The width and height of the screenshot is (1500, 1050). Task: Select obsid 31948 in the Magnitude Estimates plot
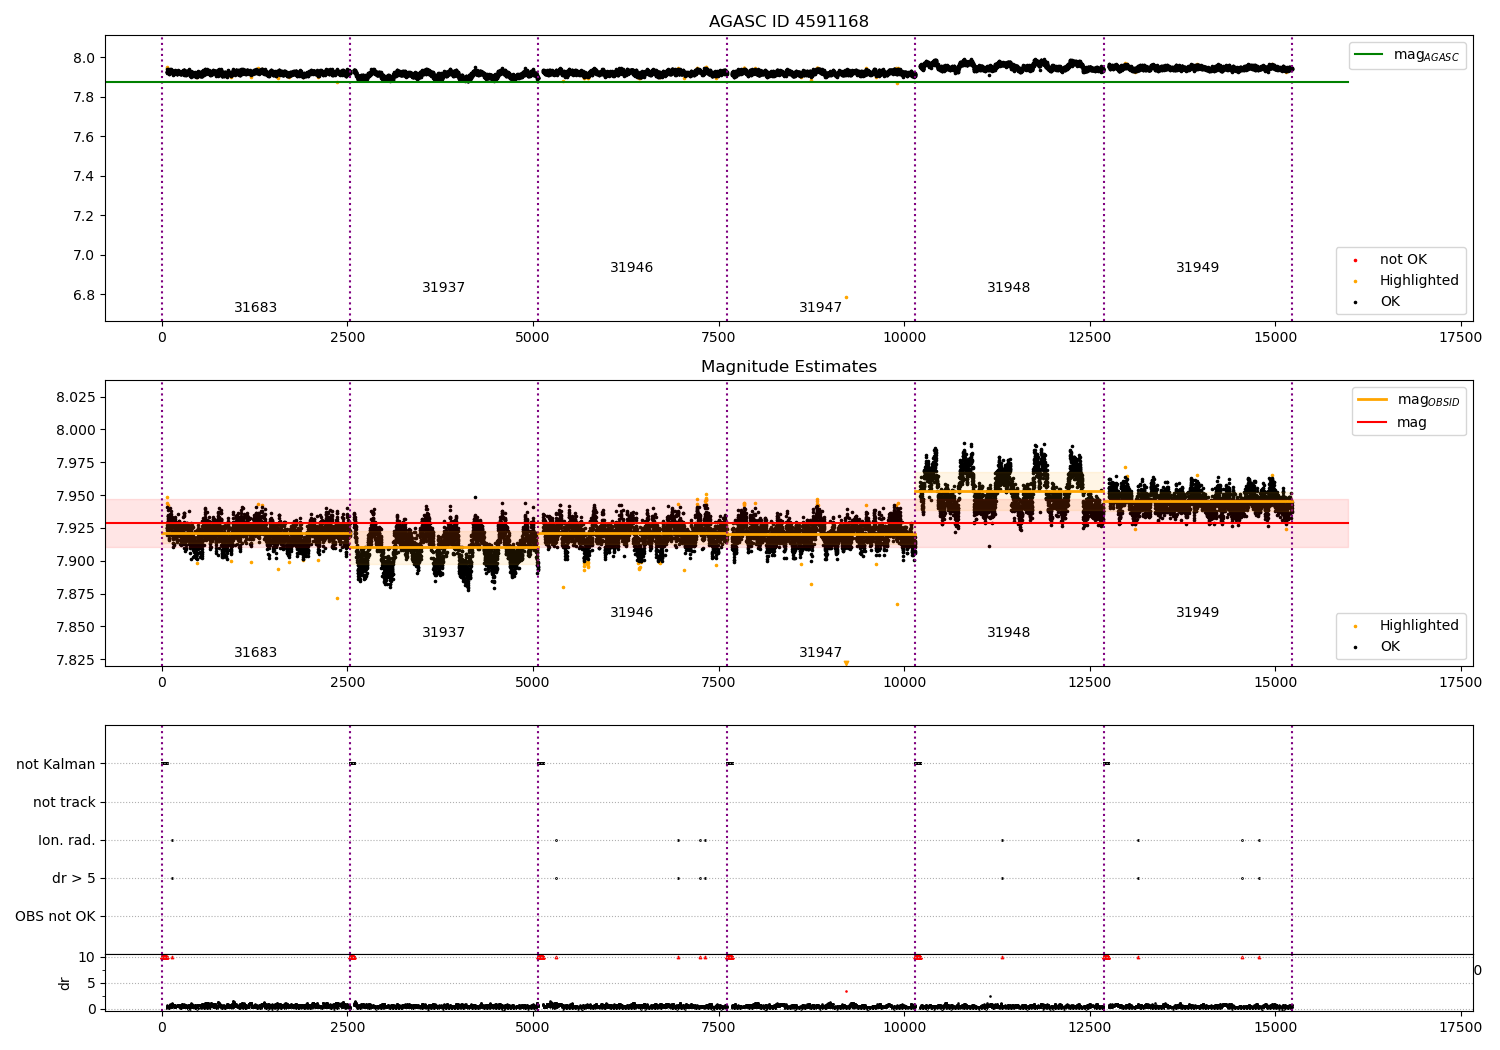(x=1009, y=633)
